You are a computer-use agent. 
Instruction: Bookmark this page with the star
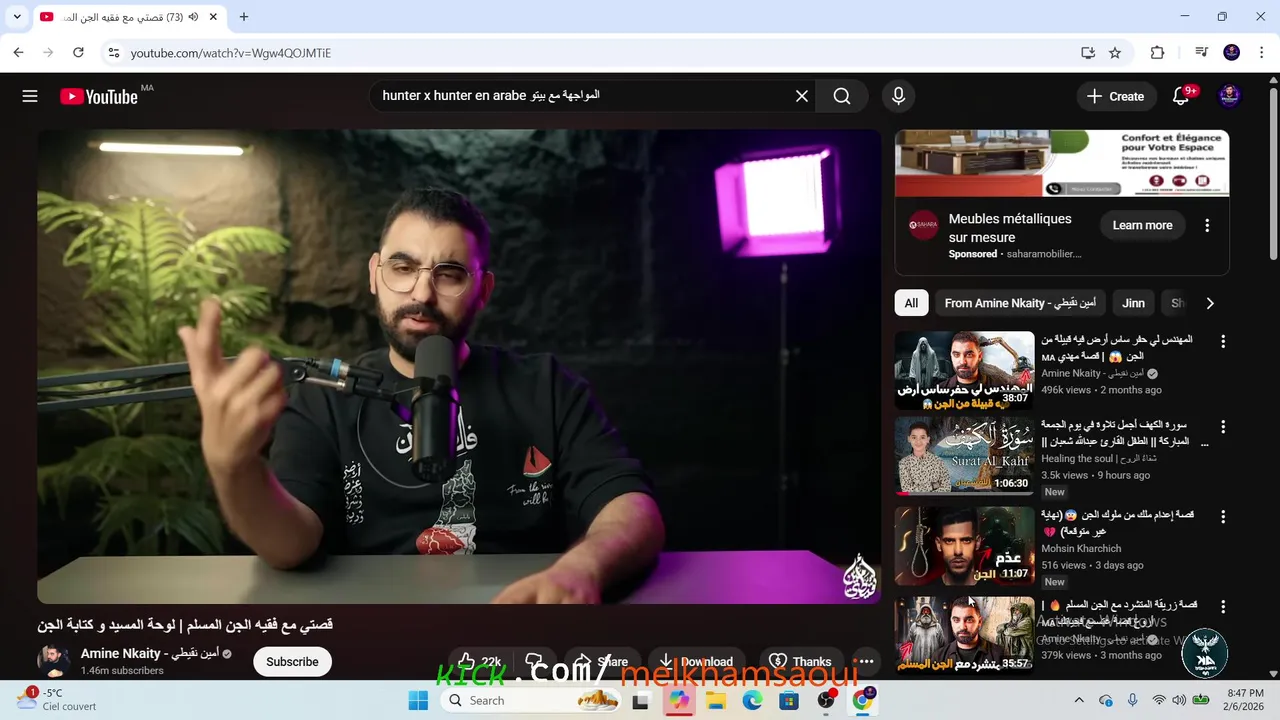pyautogui.click(x=1115, y=52)
